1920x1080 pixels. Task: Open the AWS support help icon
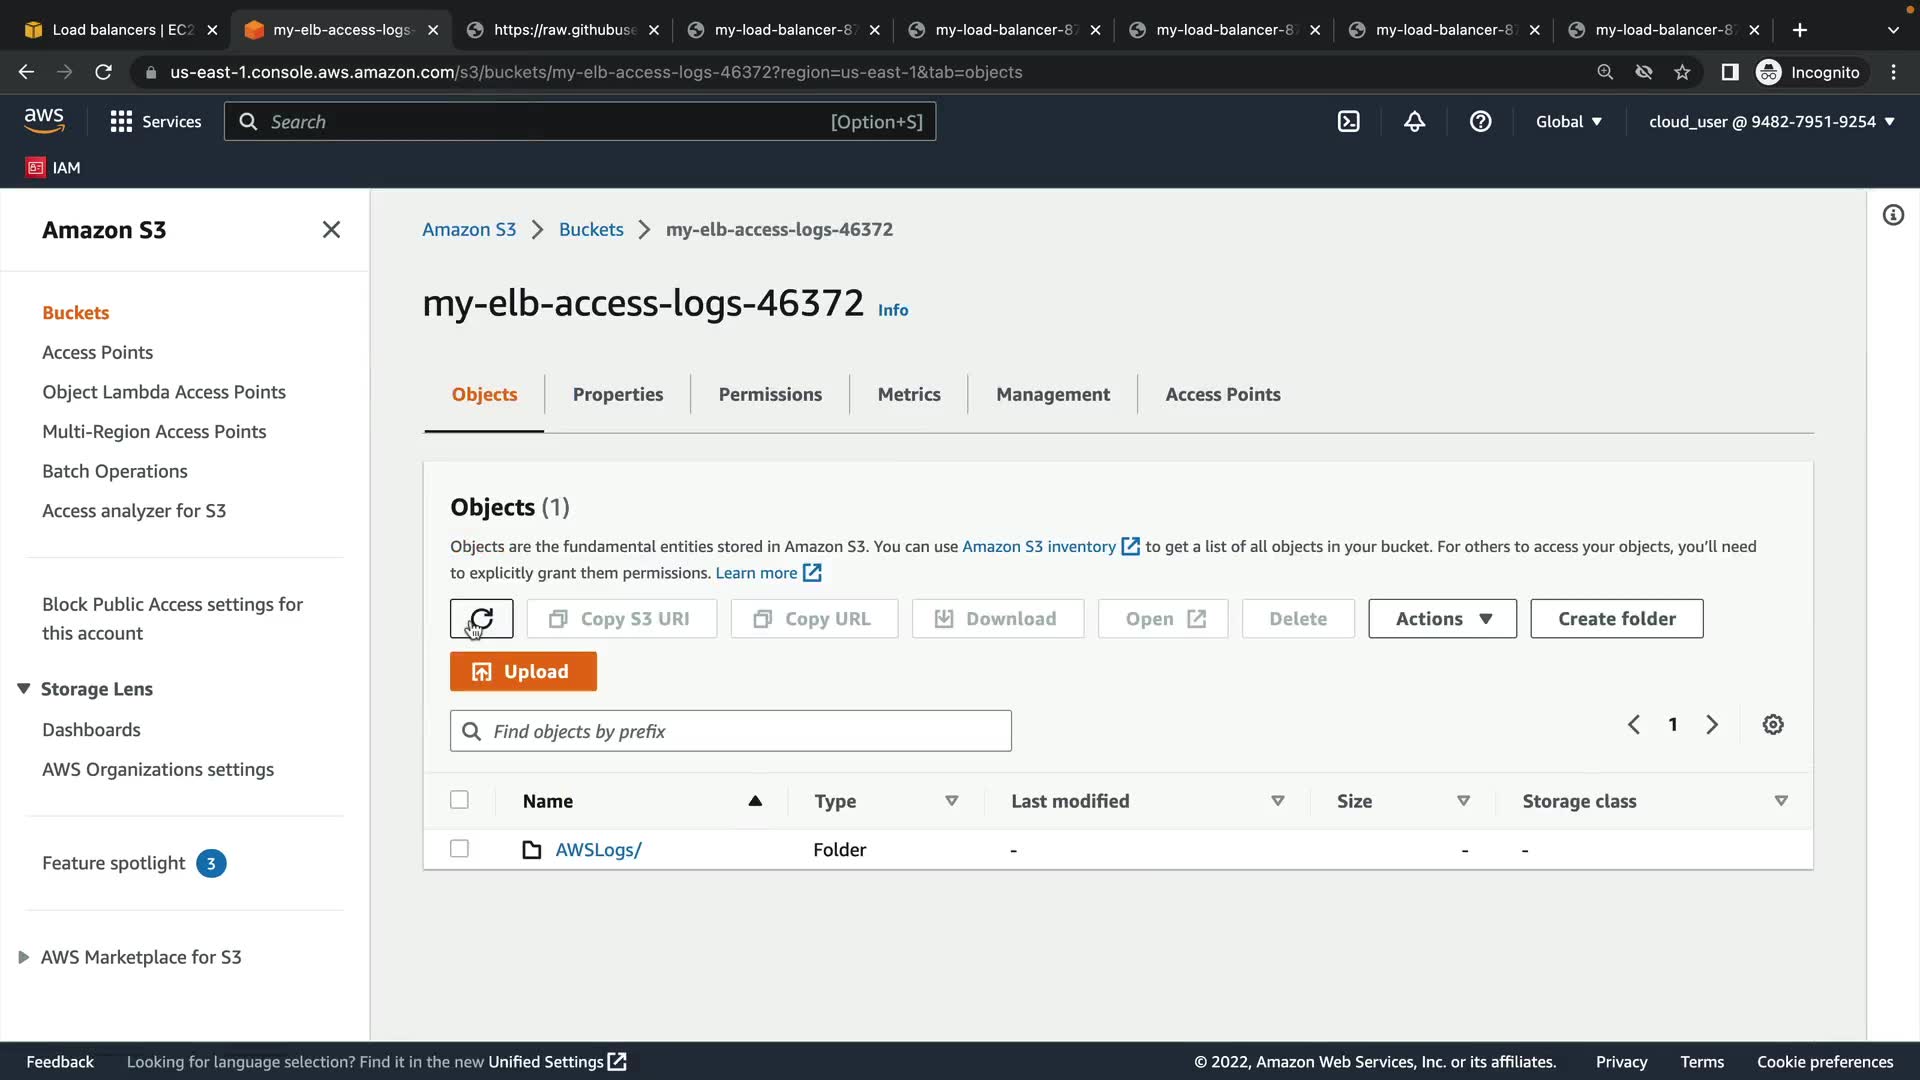click(x=1480, y=122)
